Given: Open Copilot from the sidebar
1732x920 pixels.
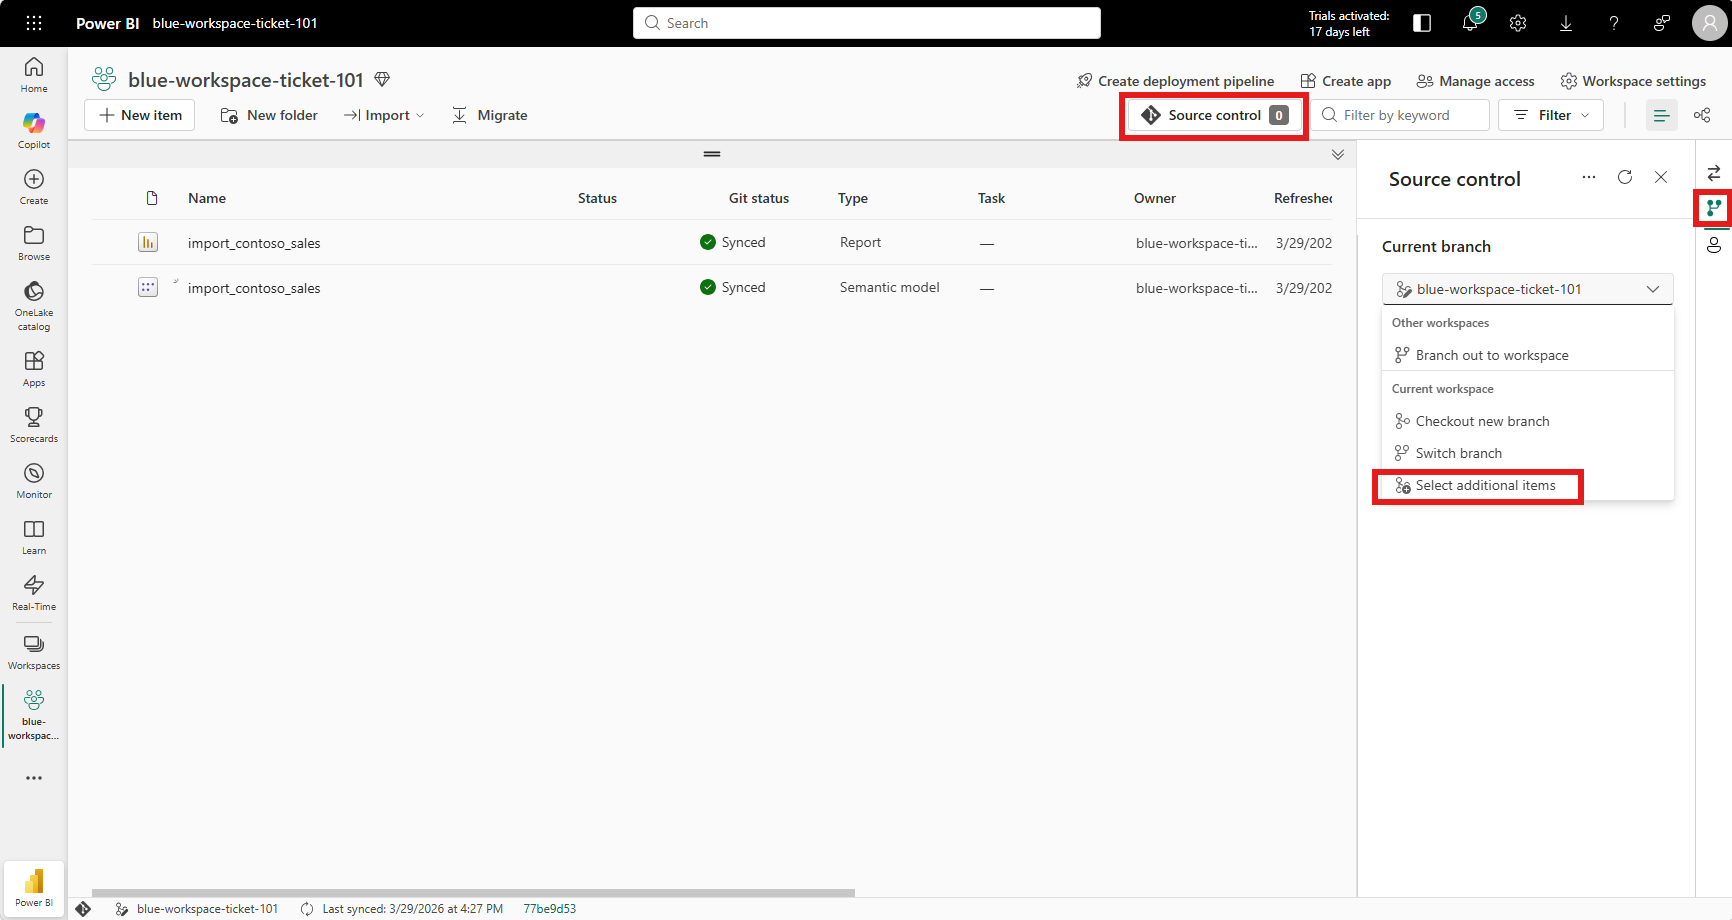Looking at the screenshot, I should point(34,131).
